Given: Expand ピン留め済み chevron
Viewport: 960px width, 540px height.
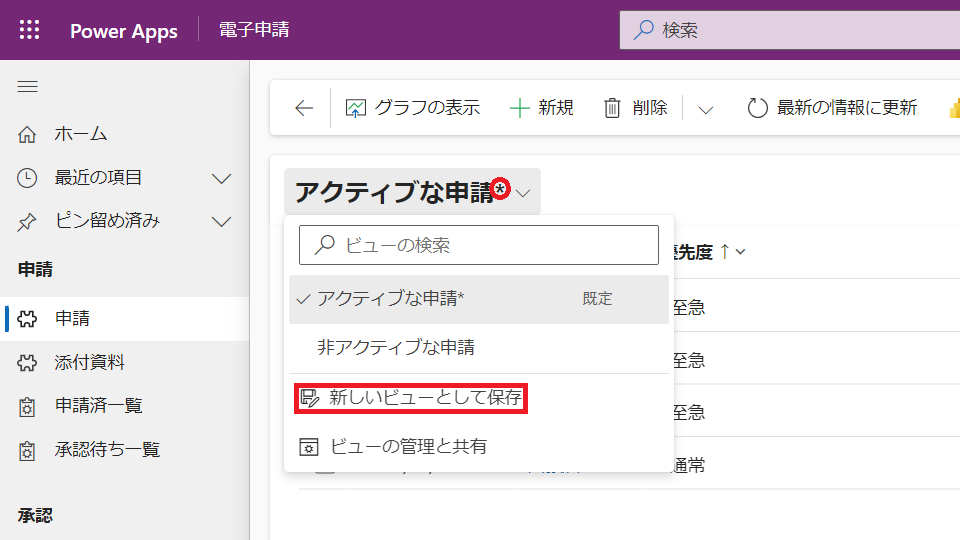Looking at the screenshot, I should (x=221, y=221).
